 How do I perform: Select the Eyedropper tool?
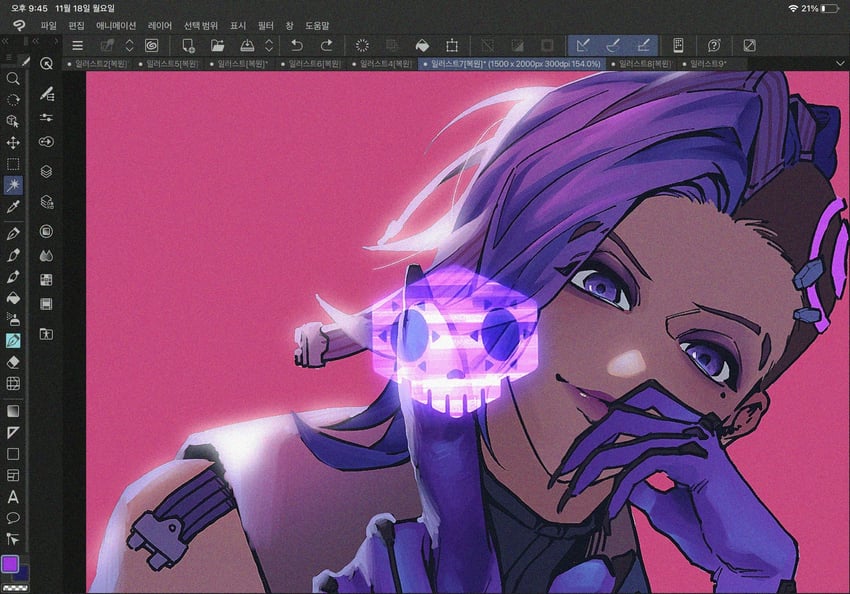point(13,206)
